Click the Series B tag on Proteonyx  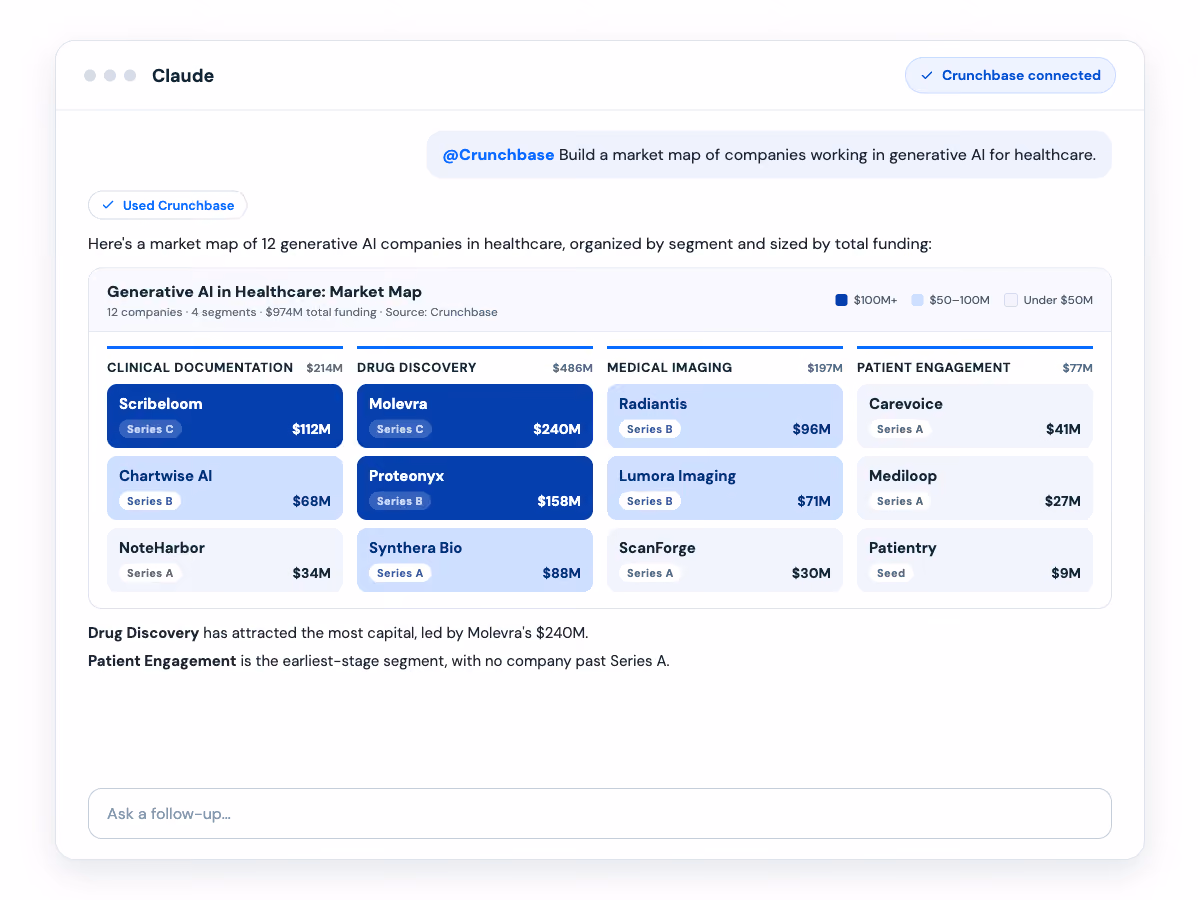pyautogui.click(x=400, y=501)
